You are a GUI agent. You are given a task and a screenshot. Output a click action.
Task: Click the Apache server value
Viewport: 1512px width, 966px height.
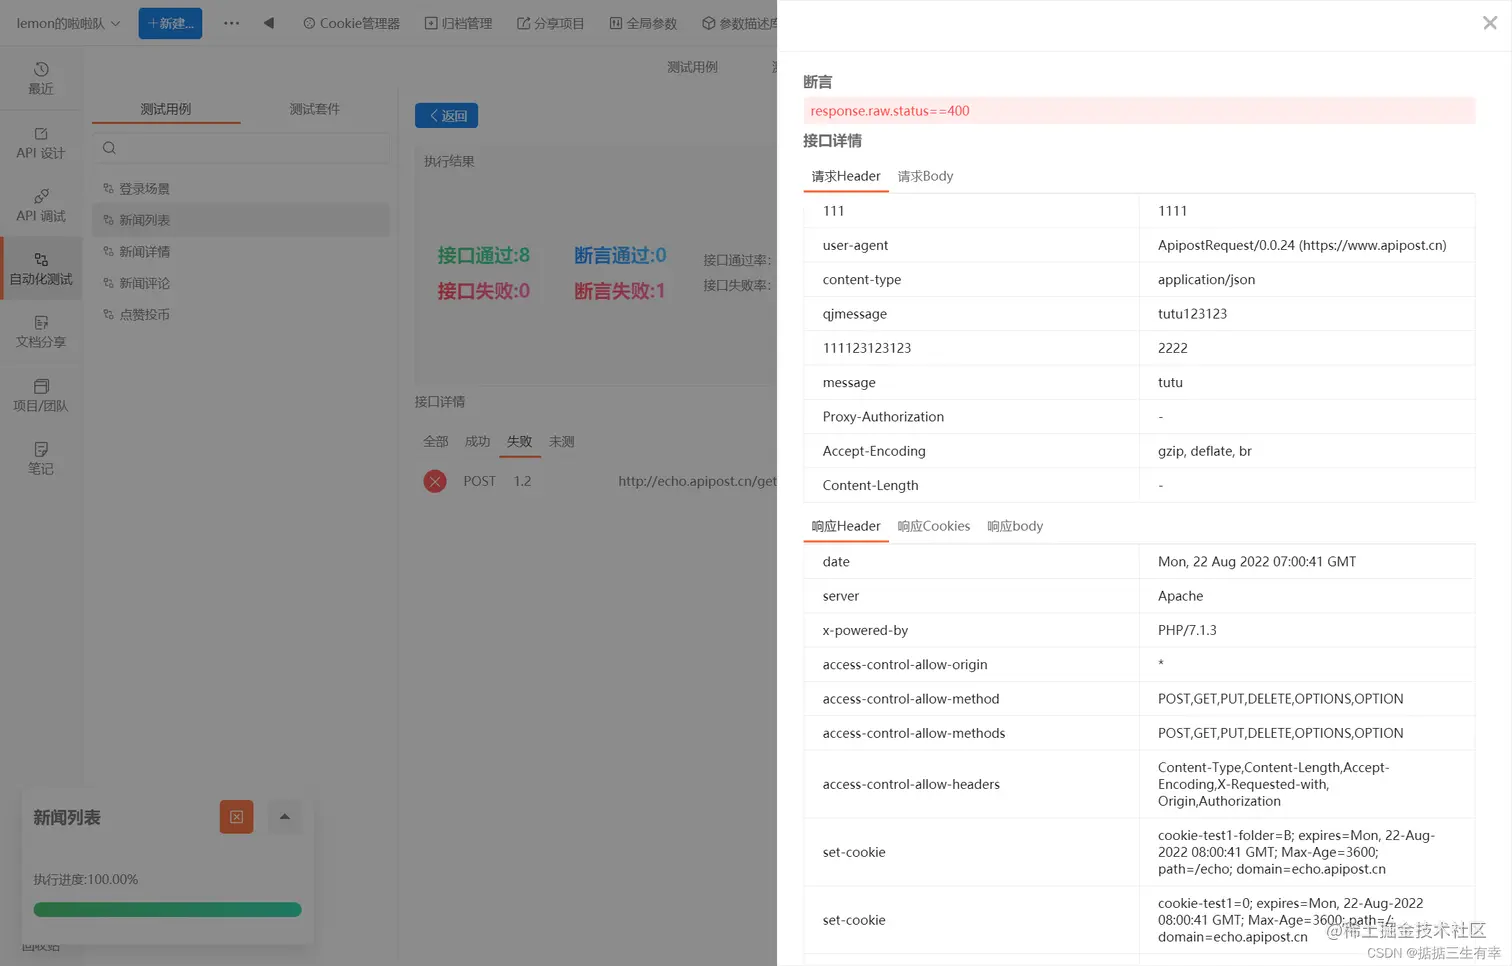tap(1180, 596)
